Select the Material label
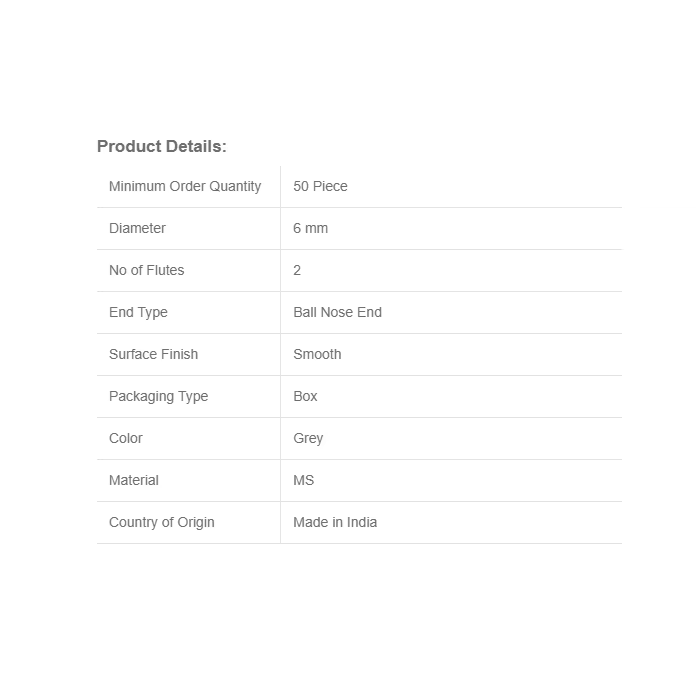This screenshot has height=700, width=700. point(134,480)
